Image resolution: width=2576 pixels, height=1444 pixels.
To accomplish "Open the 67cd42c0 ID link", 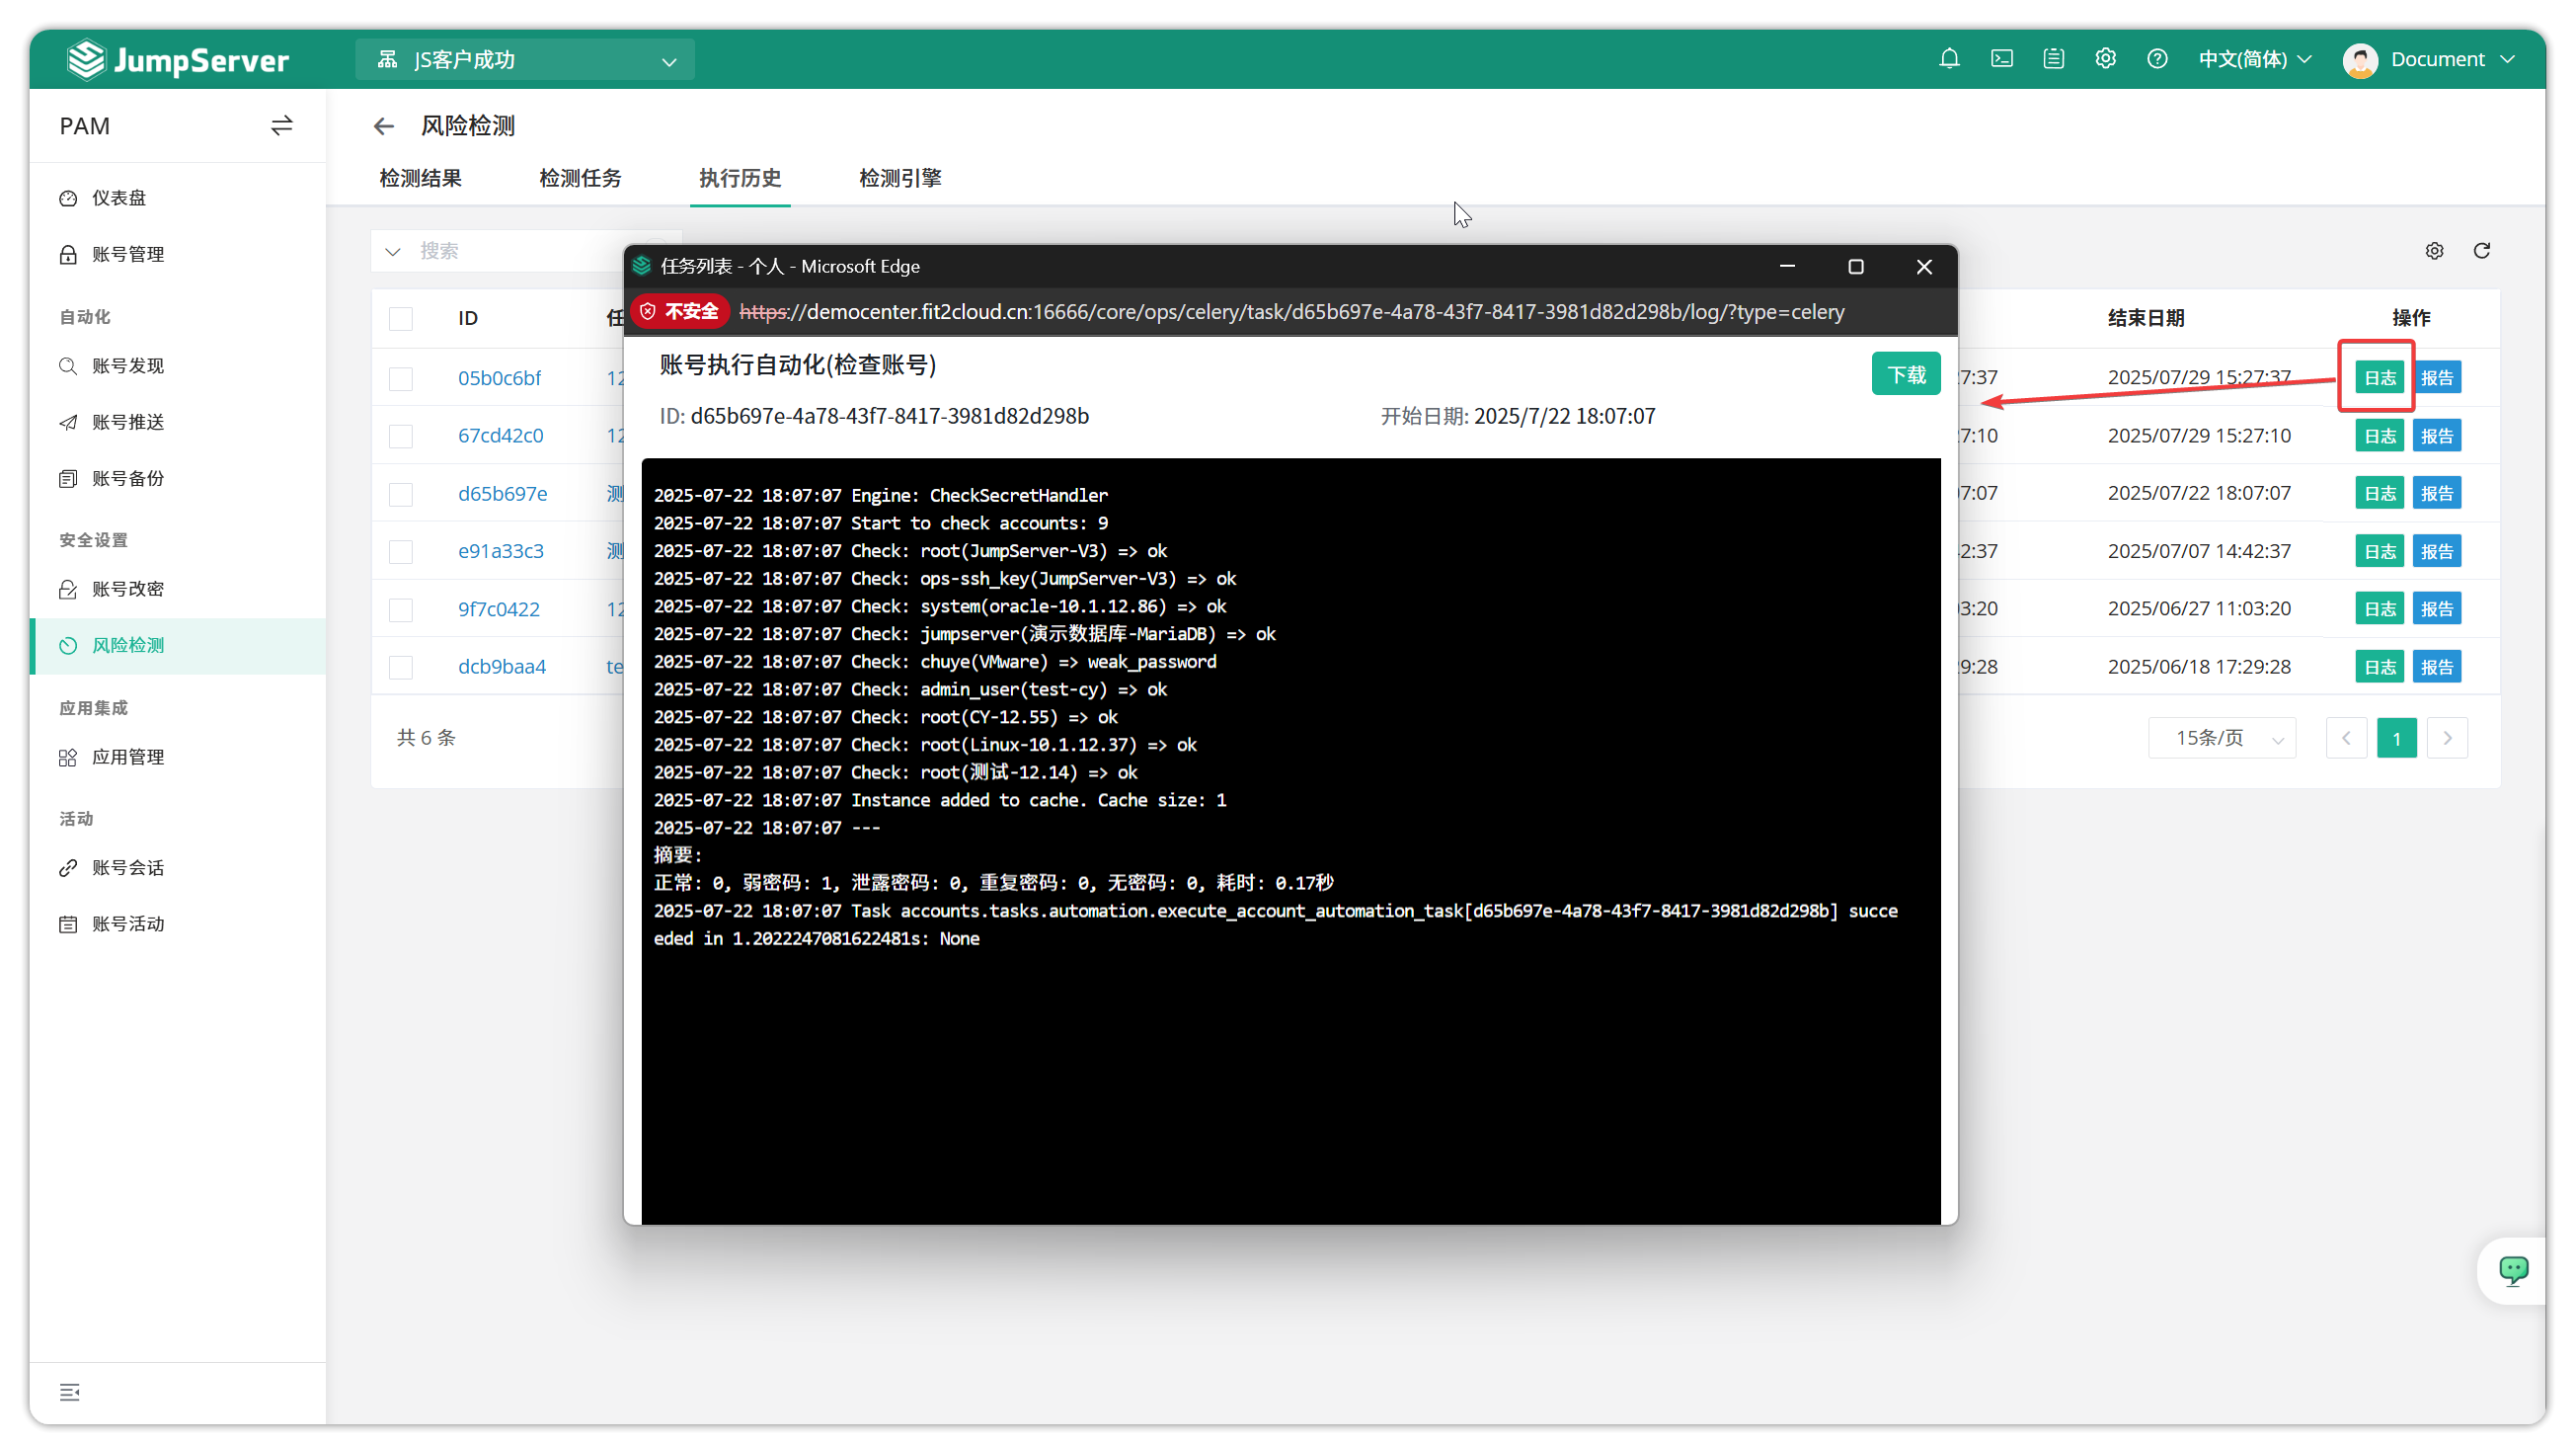I will click(500, 436).
